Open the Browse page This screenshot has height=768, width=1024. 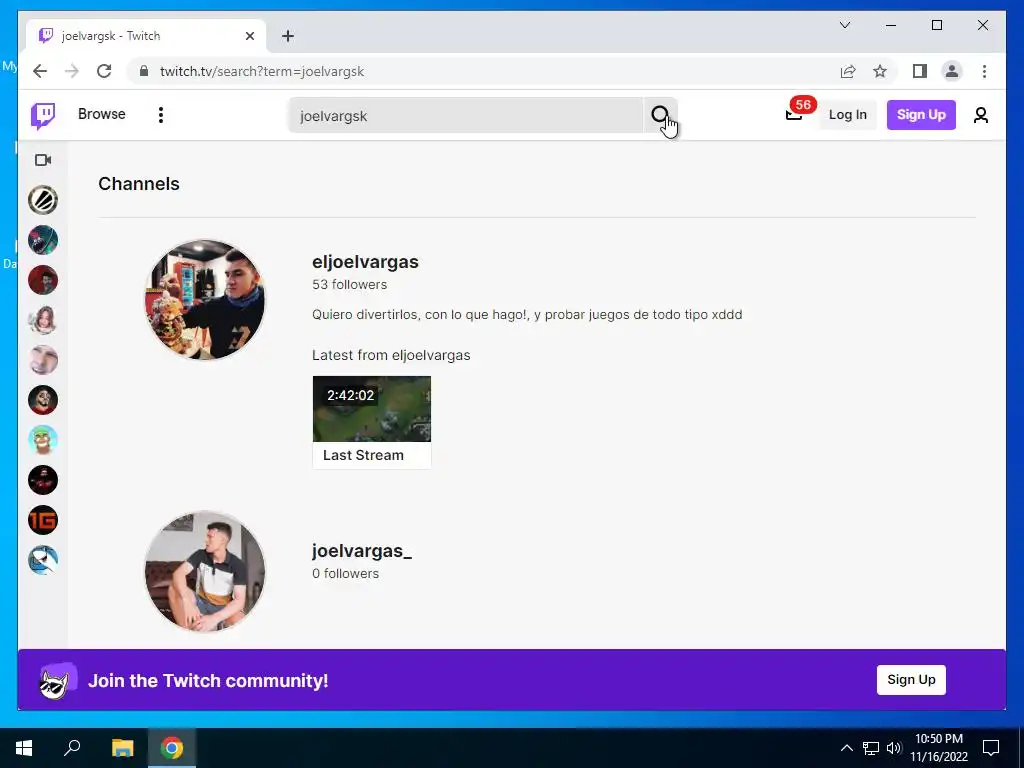pyautogui.click(x=101, y=114)
